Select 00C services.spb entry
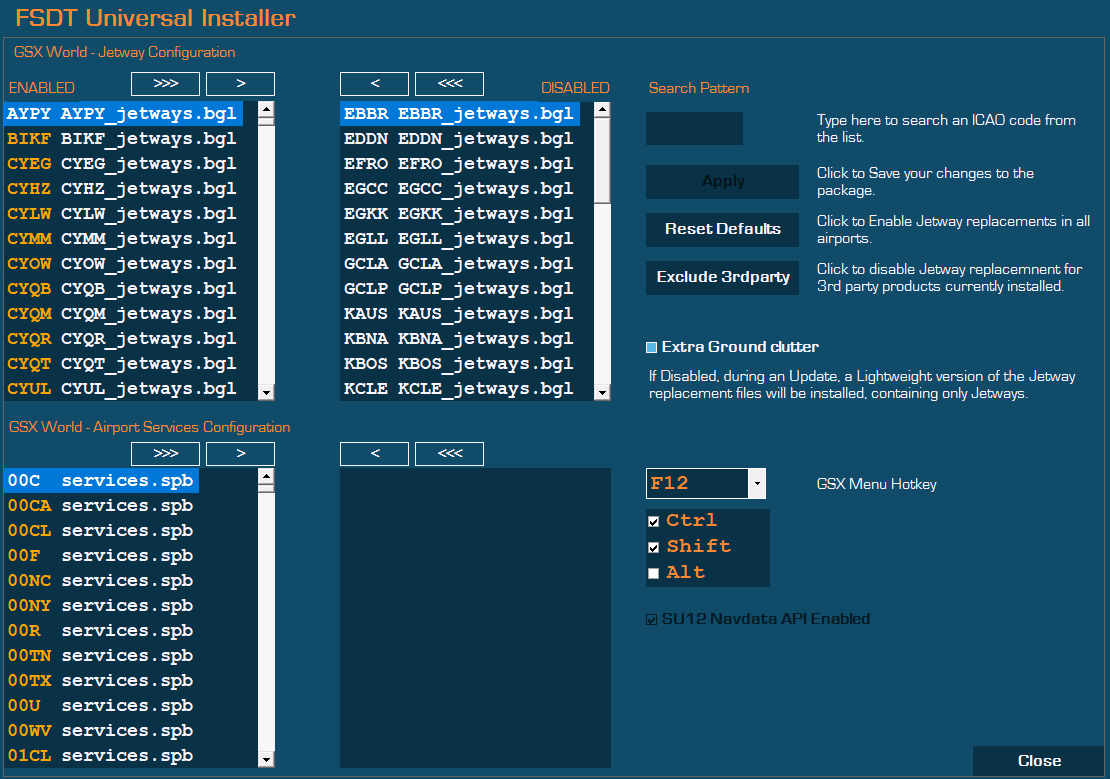Viewport: 1110px width, 779px height. coord(101,481)
